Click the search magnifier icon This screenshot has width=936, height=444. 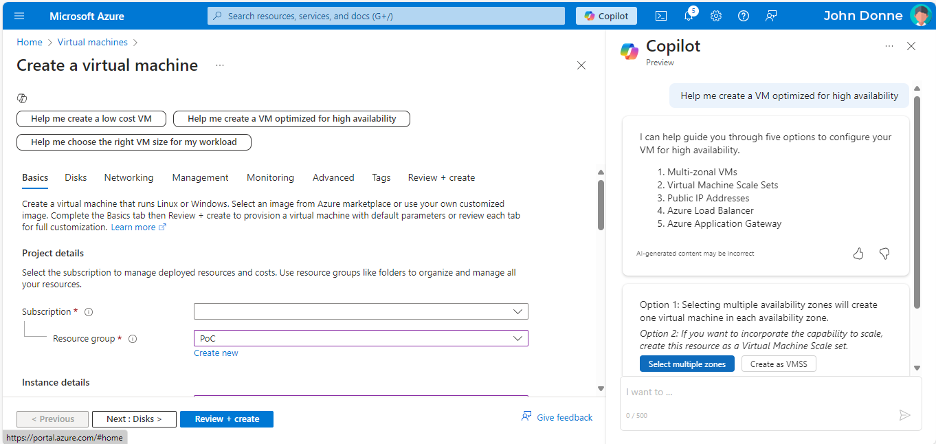tap(217, 16)
